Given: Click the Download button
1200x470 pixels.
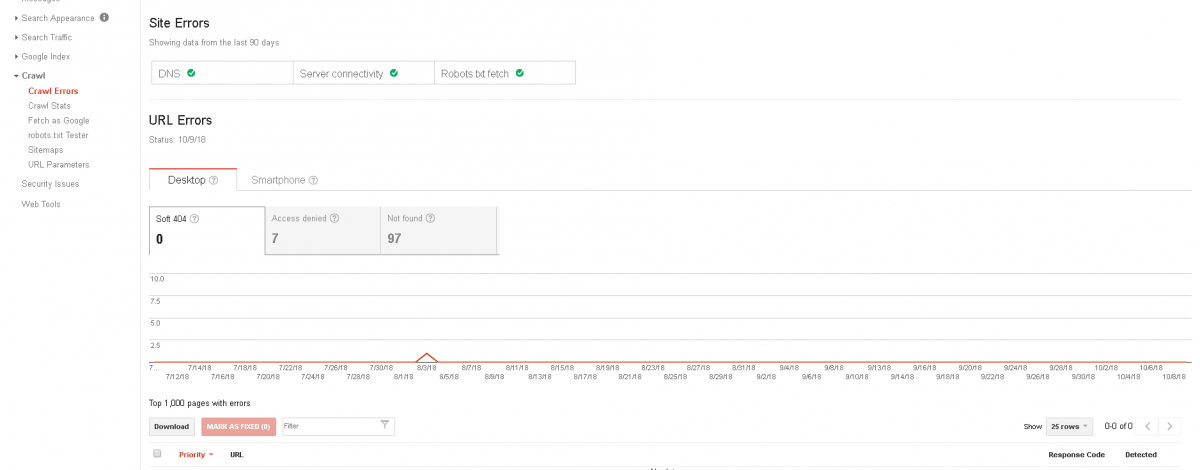Looking at the screenshot, I should 171,426.
